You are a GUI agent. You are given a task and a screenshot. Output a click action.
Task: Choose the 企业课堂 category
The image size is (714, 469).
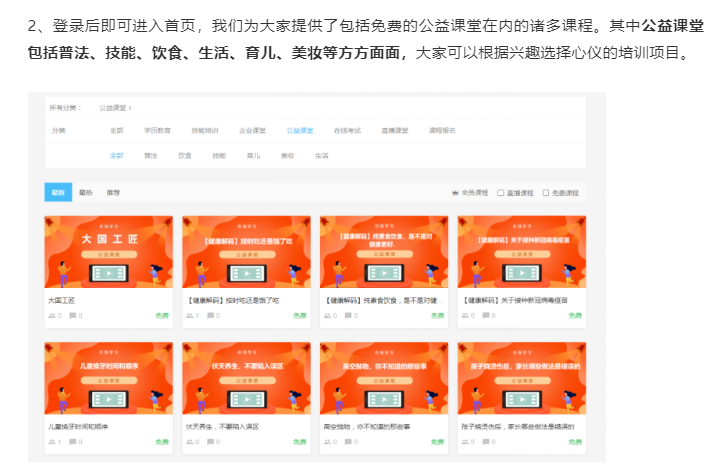(252, 131)
